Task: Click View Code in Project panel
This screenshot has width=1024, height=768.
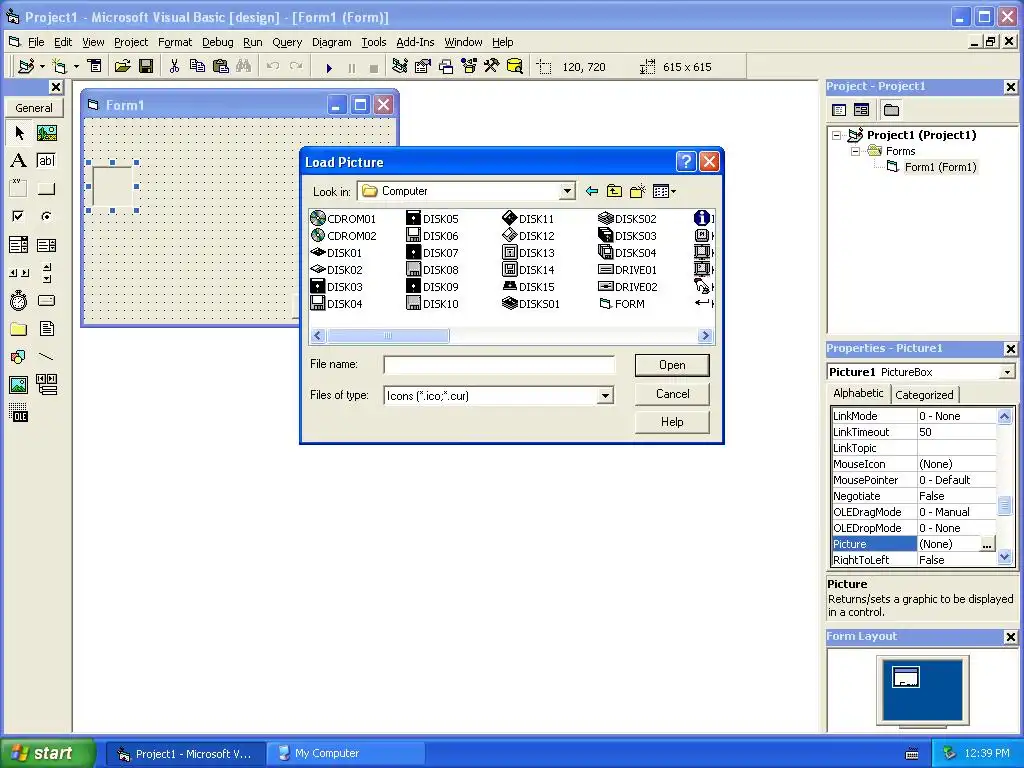Action: click(839, 110)
